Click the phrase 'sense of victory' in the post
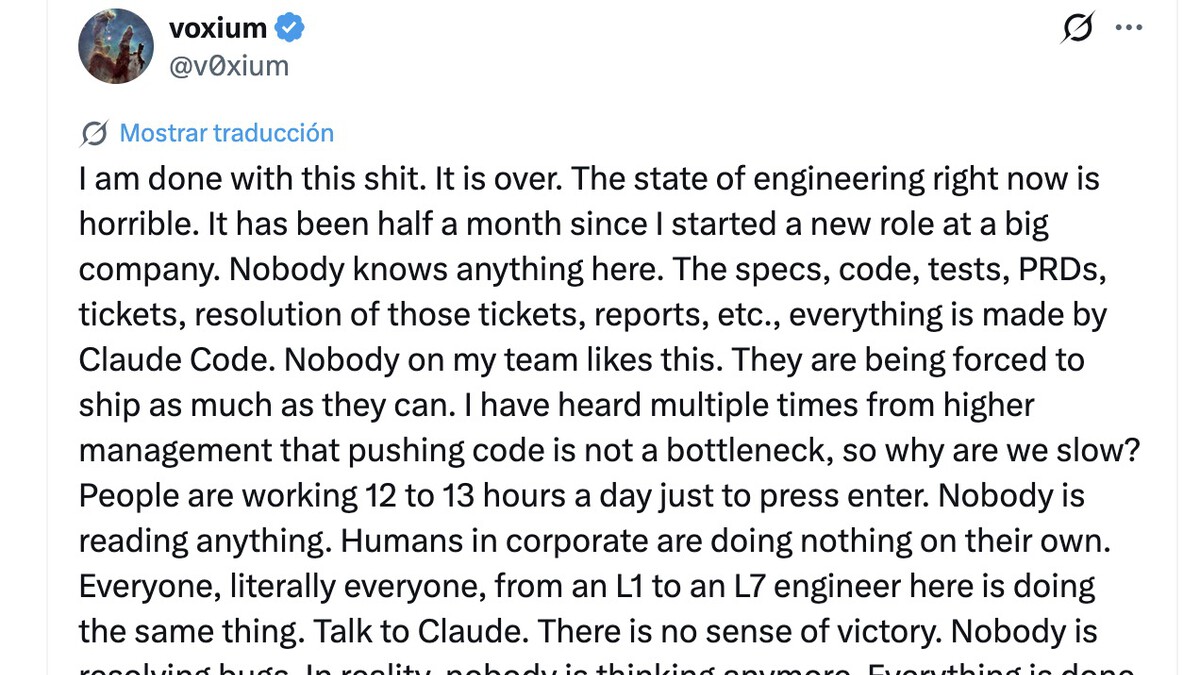Viewport: 1200px width, 675px height. point(818,631)
